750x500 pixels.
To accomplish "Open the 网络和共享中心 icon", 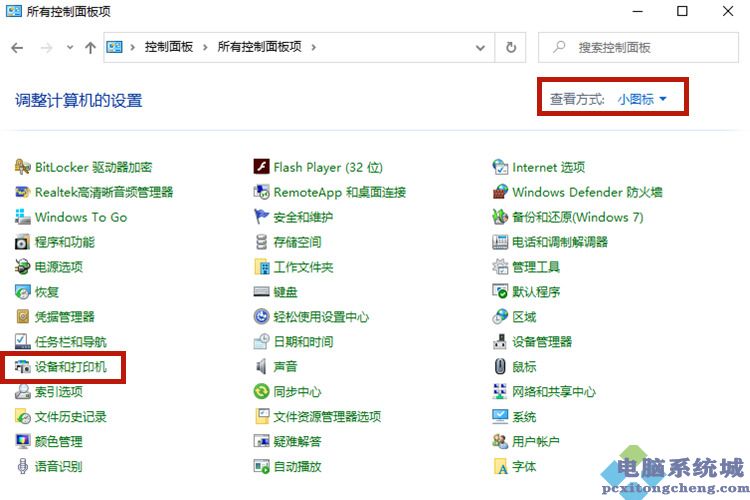I will (500, 392).
